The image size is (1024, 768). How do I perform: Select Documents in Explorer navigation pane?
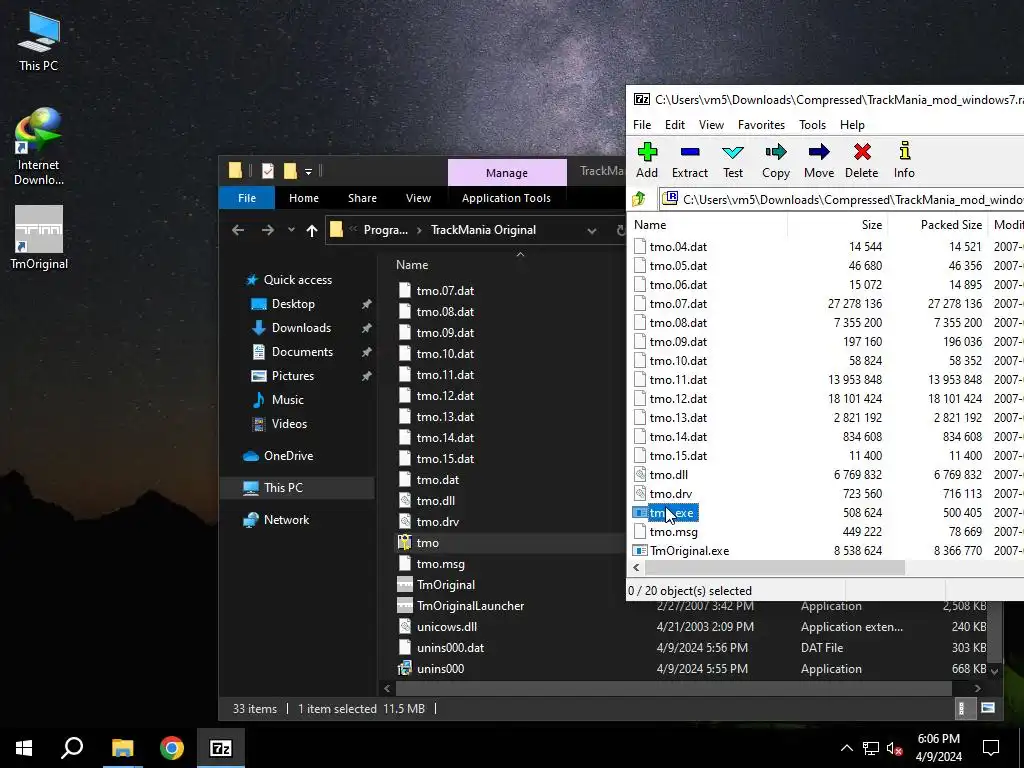point(302,351)
